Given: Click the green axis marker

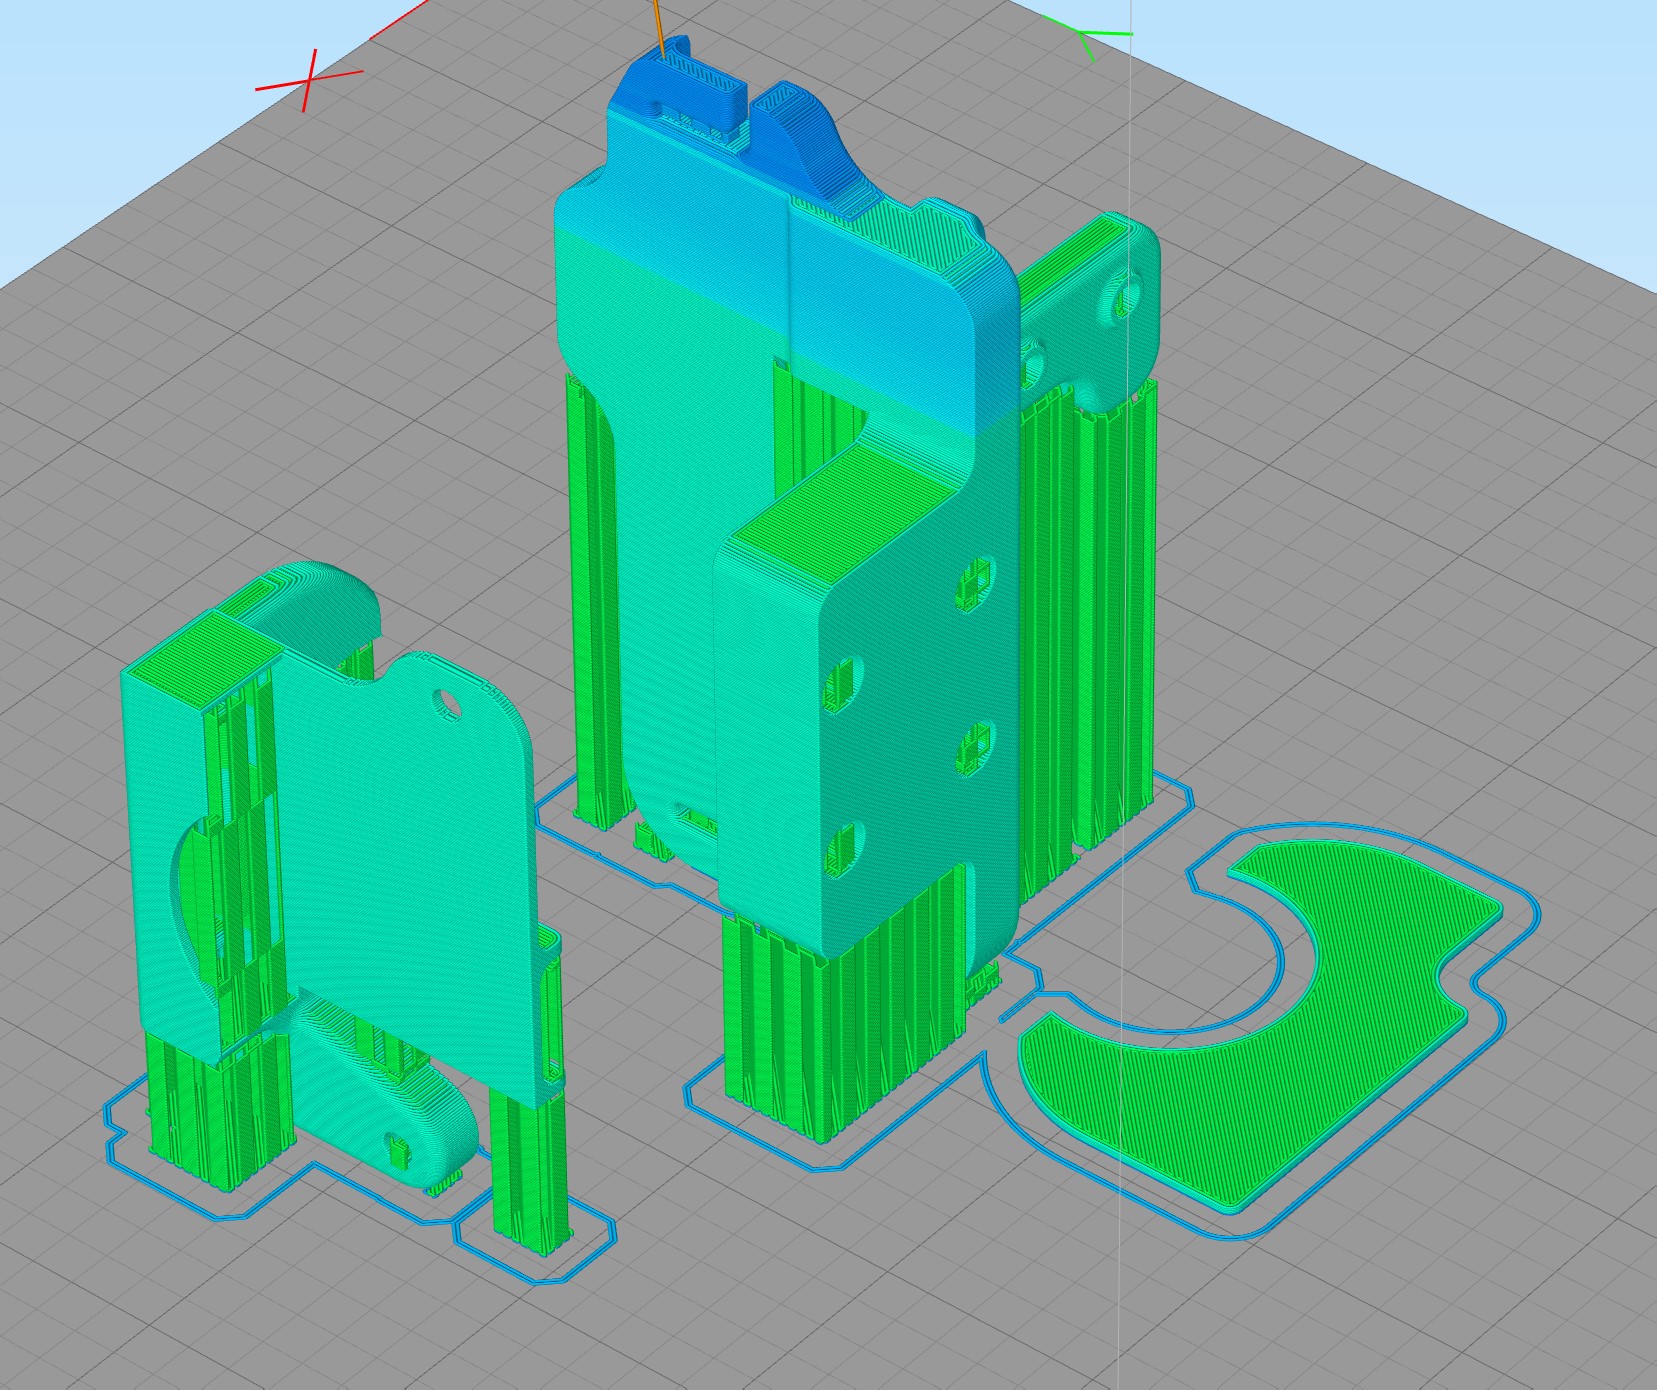Looking at the screenshot, I should pos(1088,38).
